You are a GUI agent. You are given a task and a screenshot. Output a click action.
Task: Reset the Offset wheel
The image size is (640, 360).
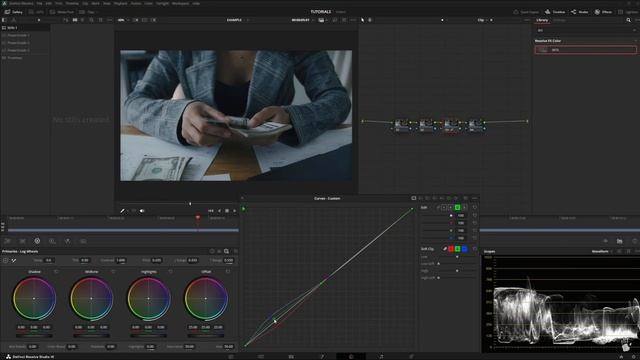pos(228,271)
